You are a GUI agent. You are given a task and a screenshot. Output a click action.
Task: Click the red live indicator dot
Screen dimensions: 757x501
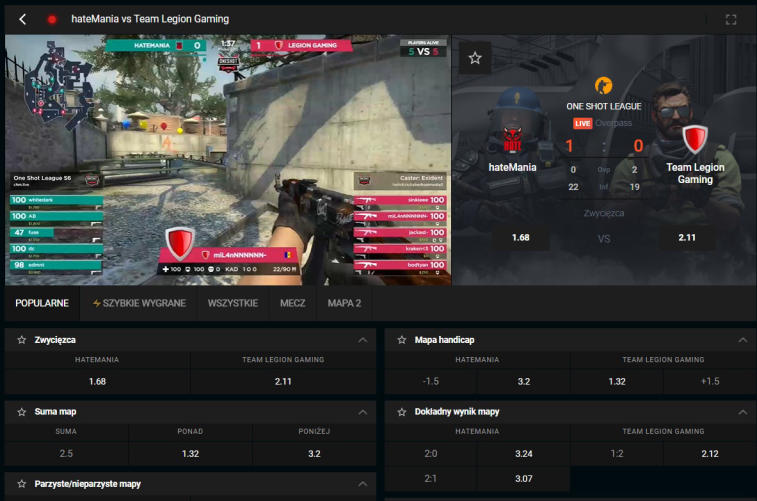click(52, 19)
